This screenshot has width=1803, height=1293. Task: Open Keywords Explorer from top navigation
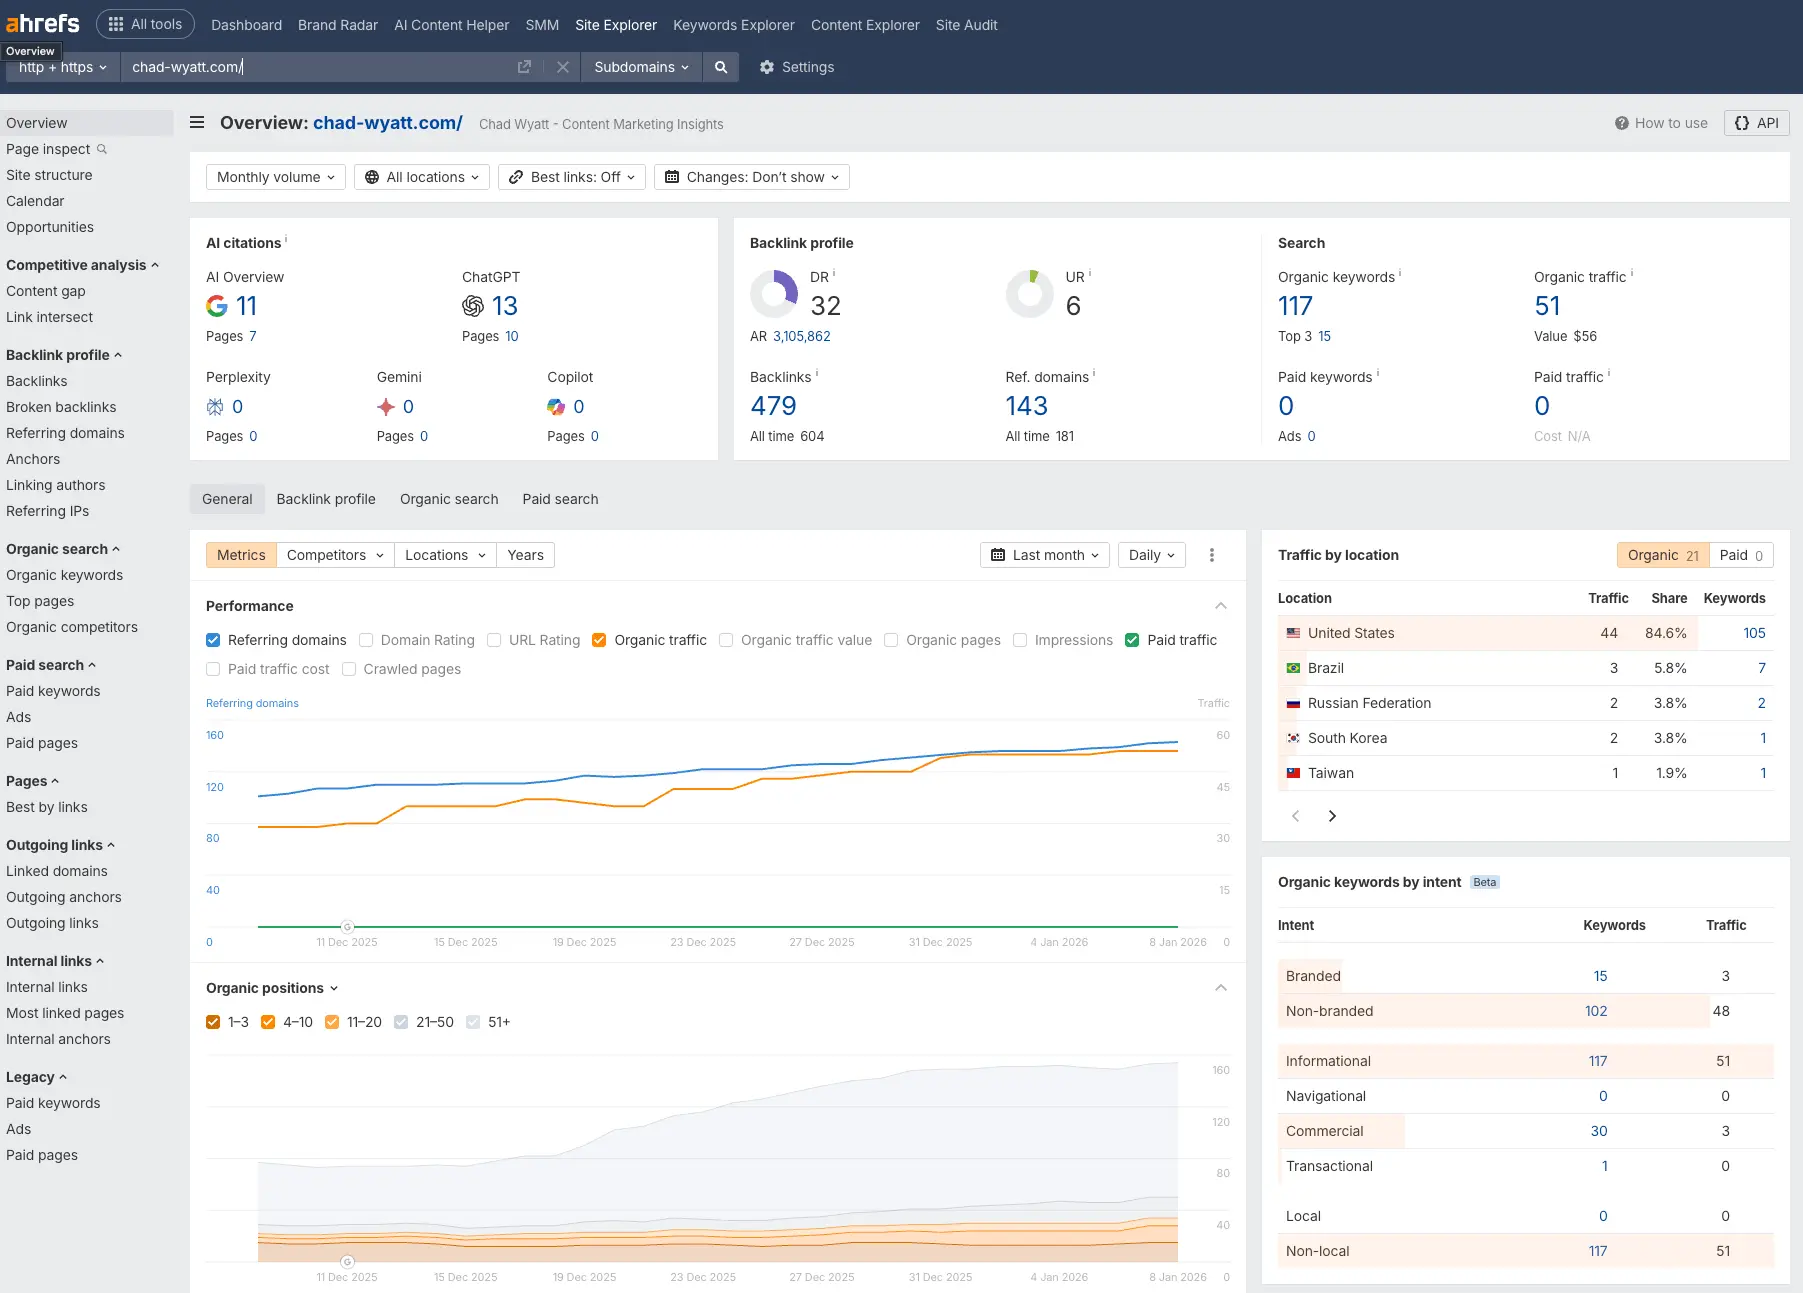tap(733, 25)
